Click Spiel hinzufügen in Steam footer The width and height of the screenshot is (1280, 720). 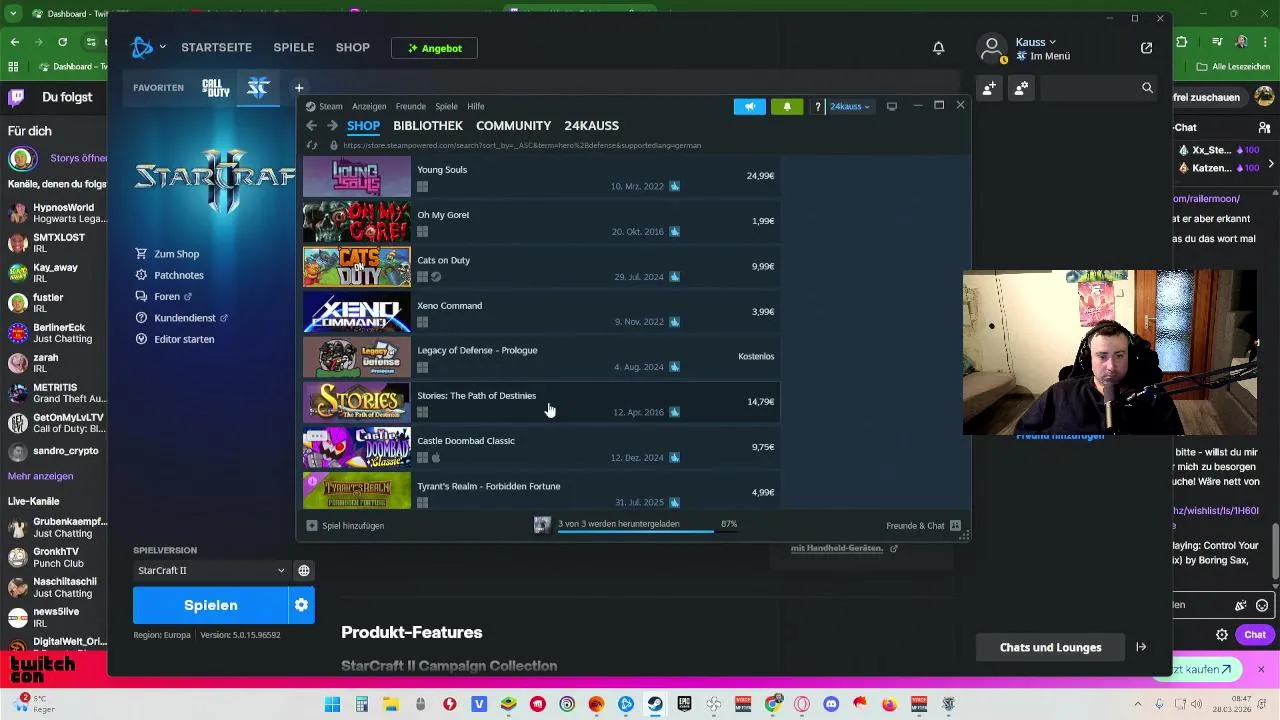(345, 525)
